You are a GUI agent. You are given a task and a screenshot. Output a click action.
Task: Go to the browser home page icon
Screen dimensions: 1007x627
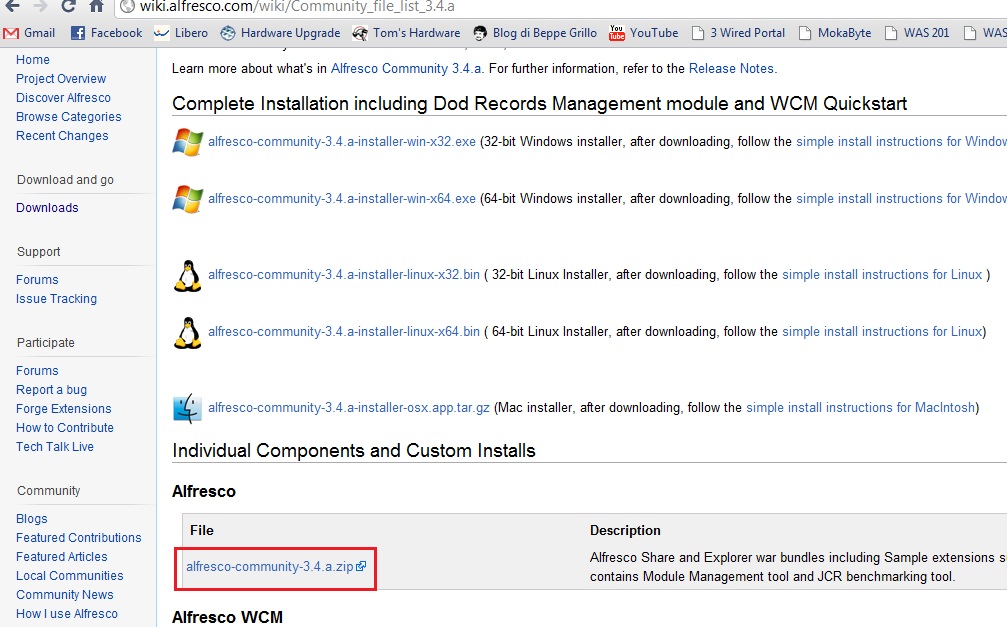click(96, 6)
